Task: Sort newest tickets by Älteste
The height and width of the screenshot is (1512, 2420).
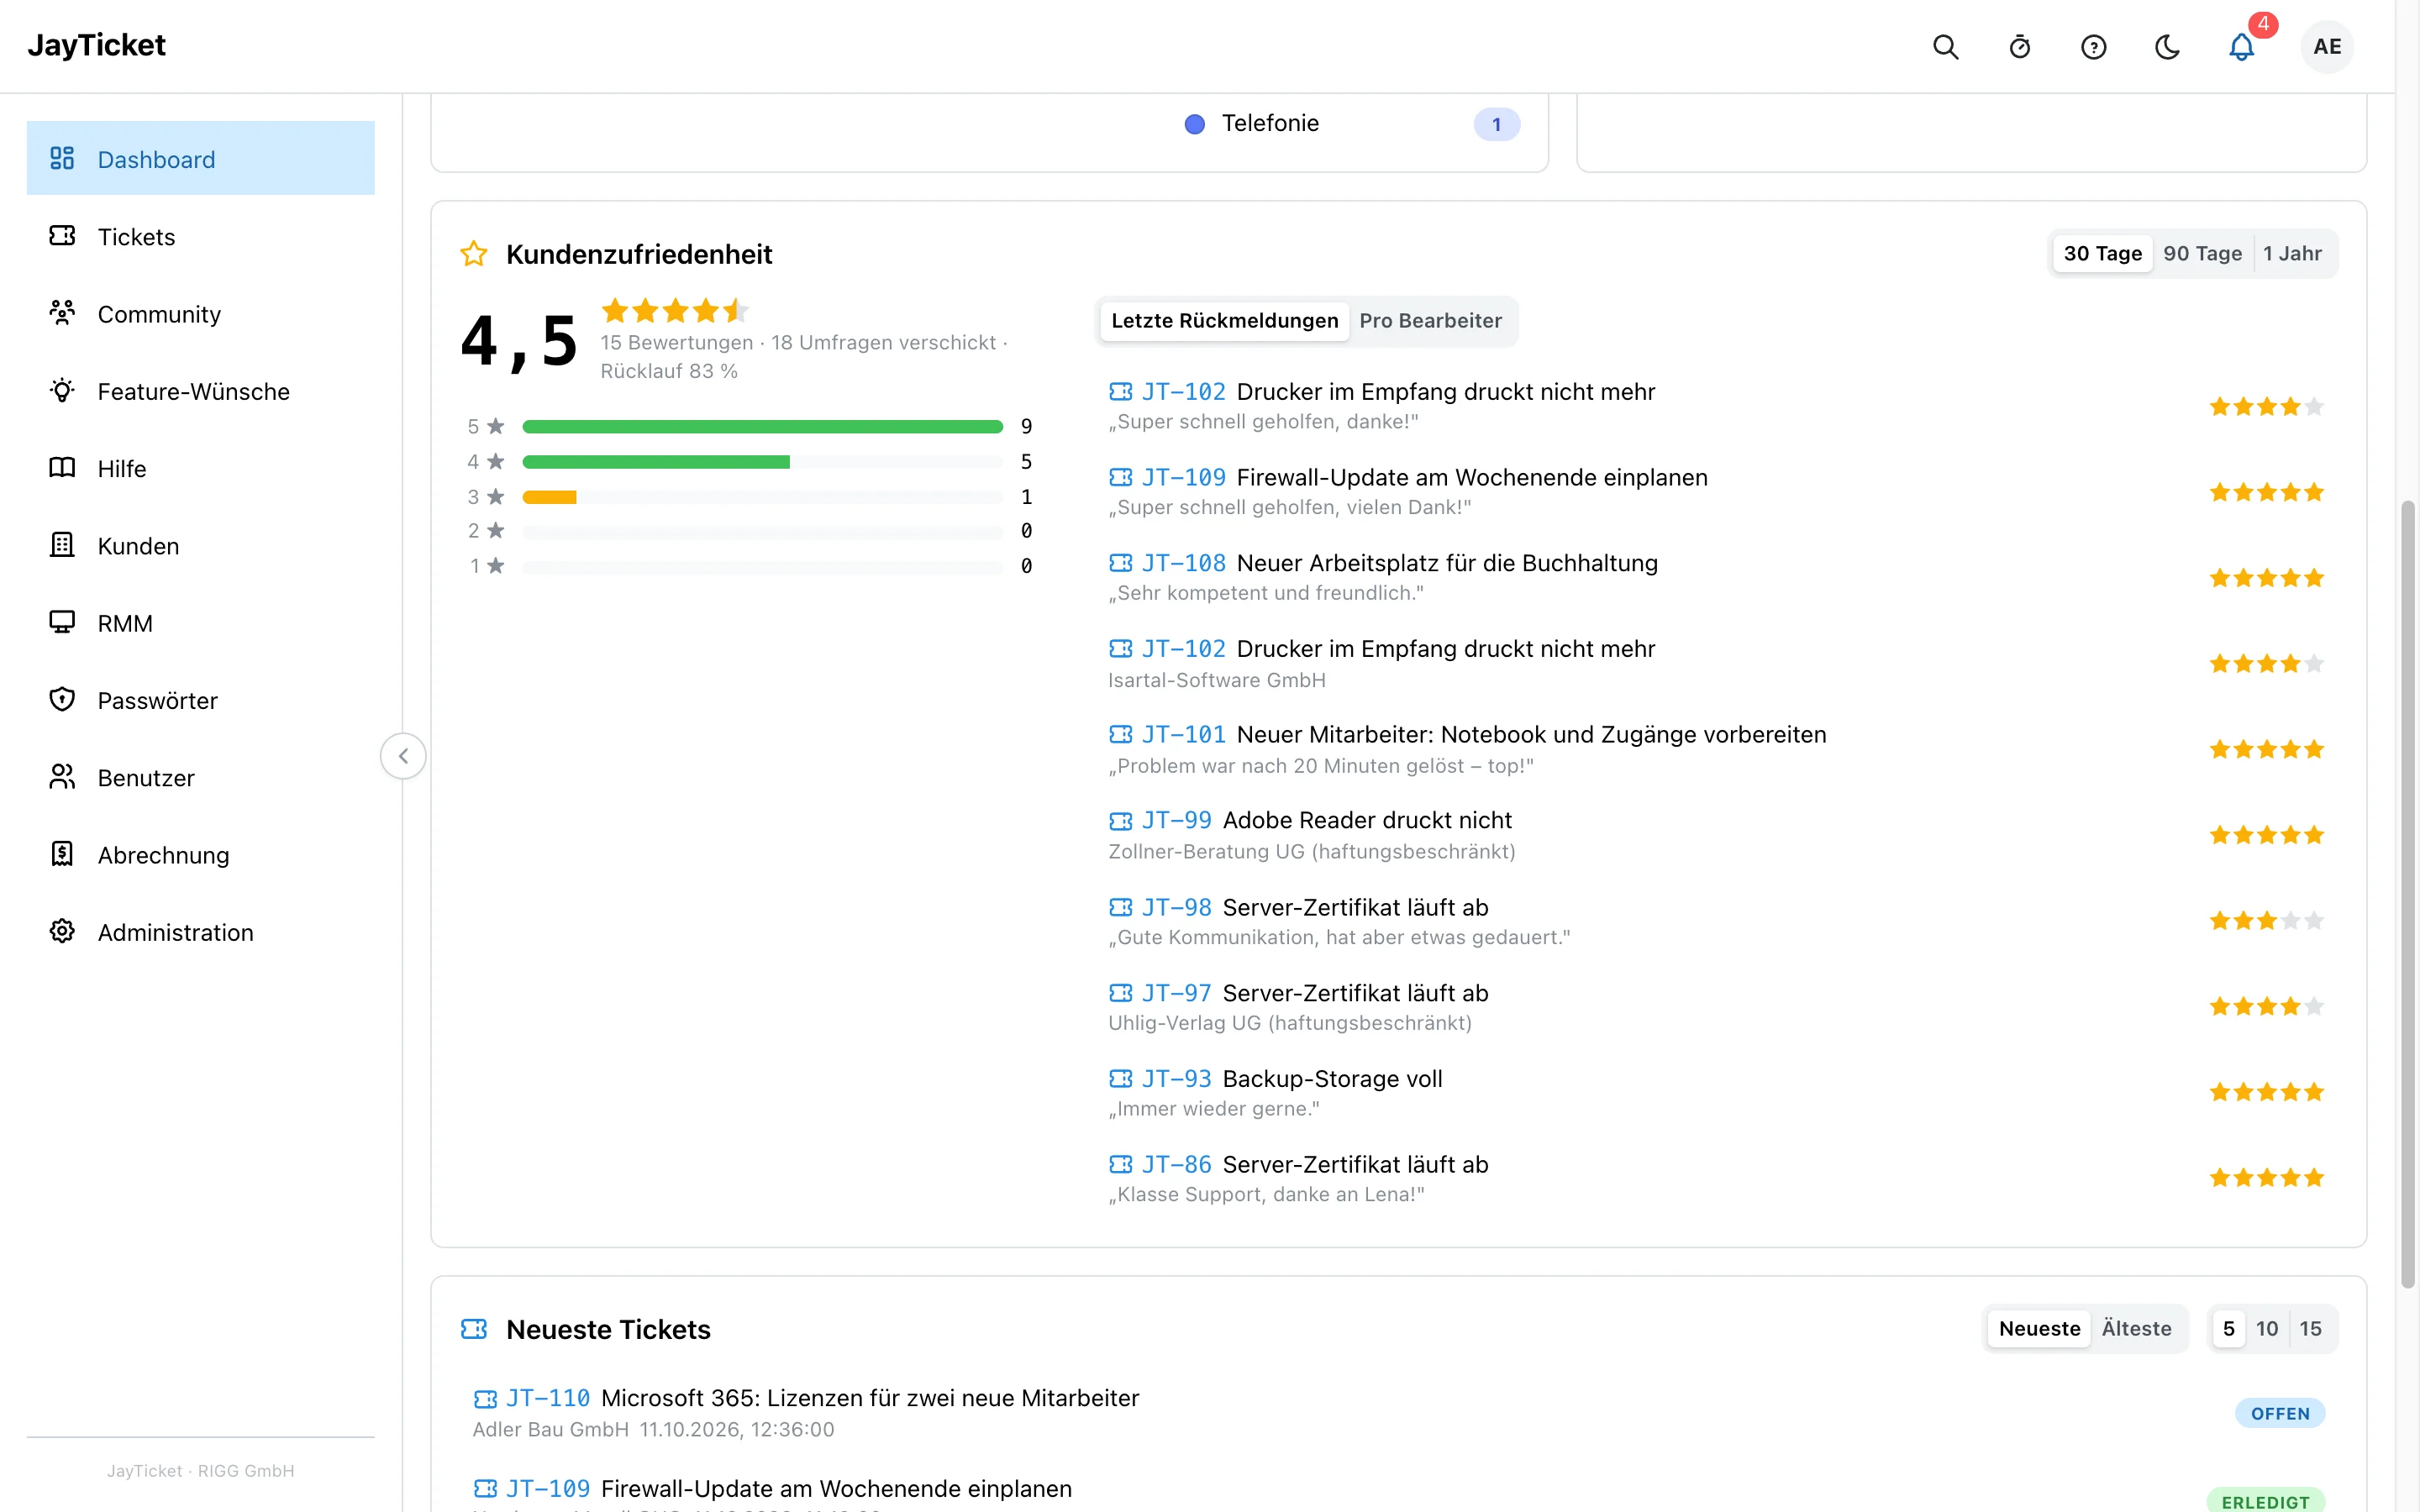Action: point(2136,1329)
